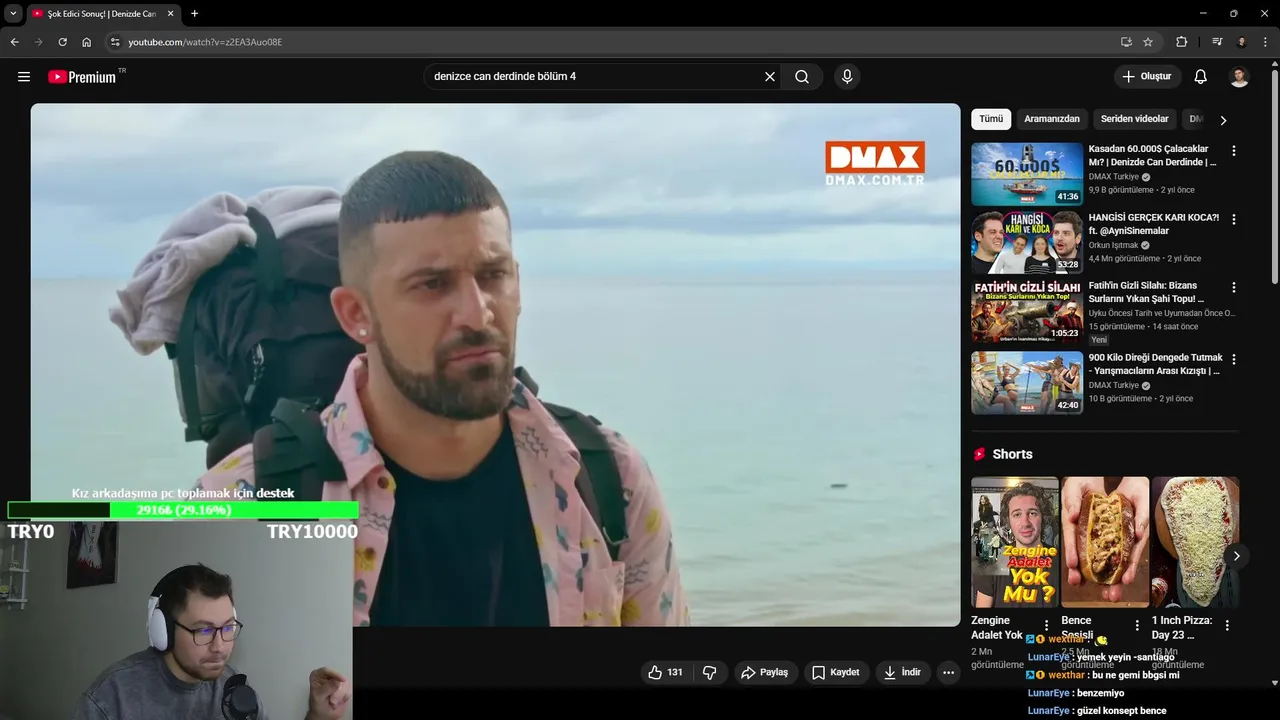1280x720 pixels.
Task: Open the Kasadan 60.000$ Çalacaklar Mı thumbnail
Action: point(1027,174)
